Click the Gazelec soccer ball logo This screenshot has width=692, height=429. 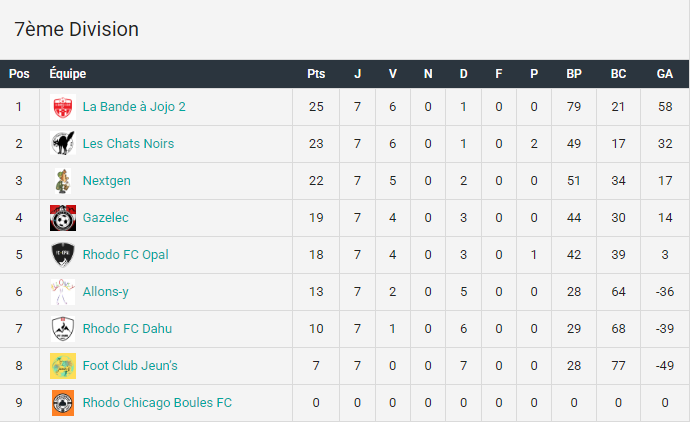63,218
